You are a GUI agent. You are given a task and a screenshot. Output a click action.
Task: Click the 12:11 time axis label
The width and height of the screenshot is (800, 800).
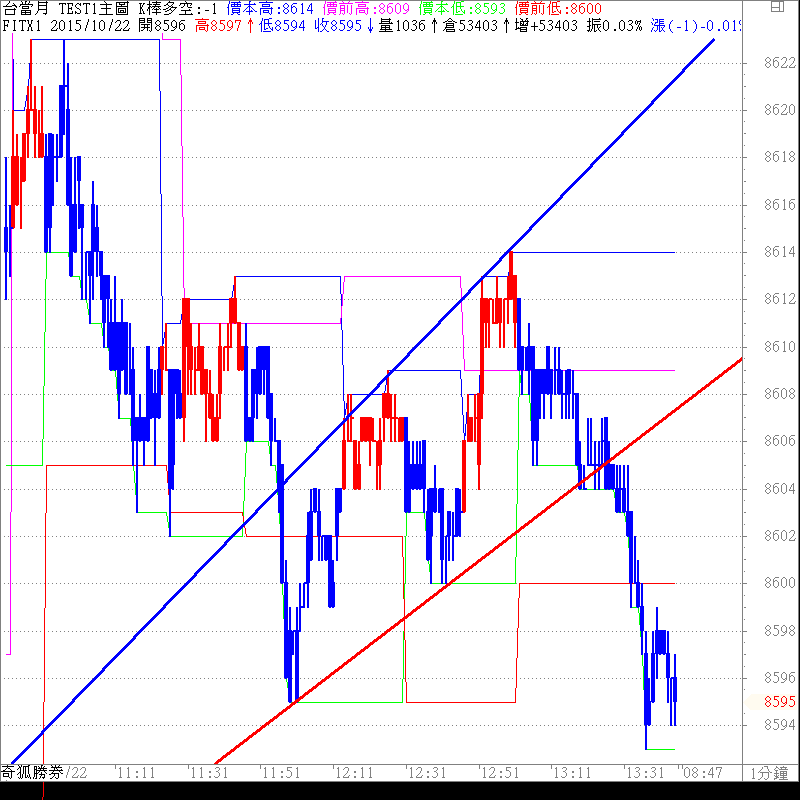[354, 773]
